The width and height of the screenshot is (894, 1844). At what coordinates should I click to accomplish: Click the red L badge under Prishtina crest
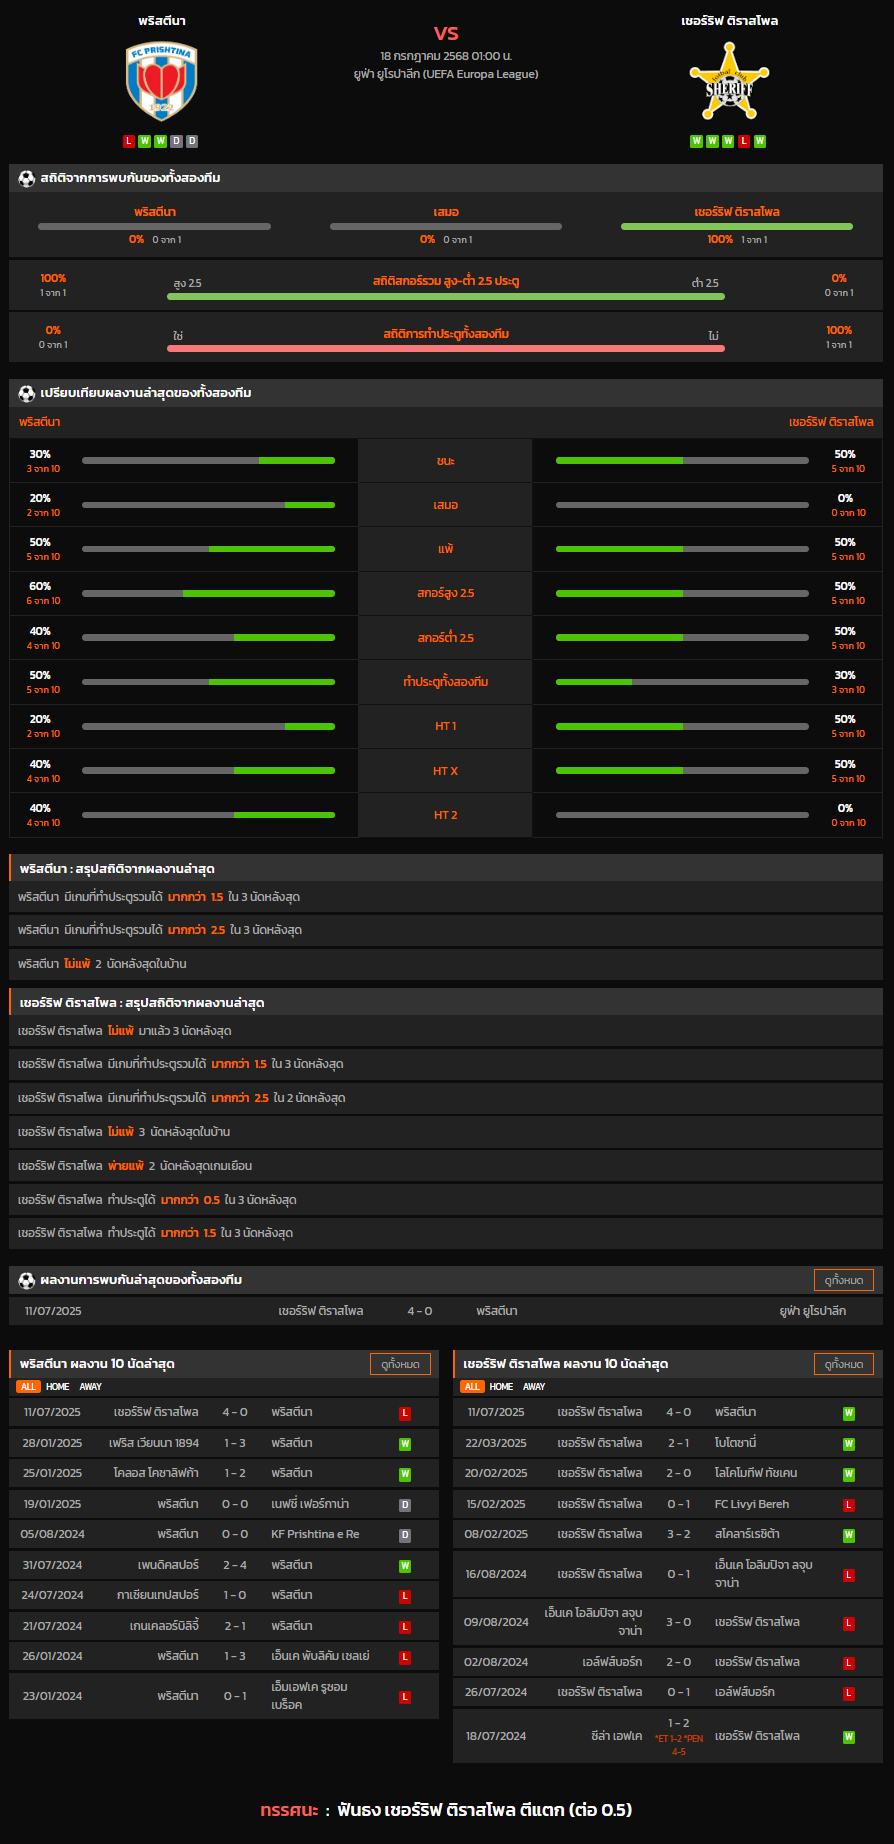click(x=129, y=141)
